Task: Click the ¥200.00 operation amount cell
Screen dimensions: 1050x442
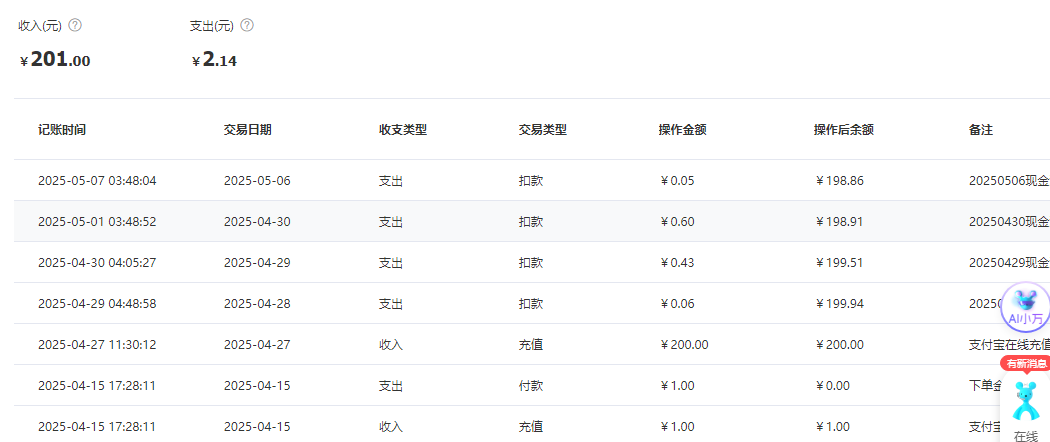Action: (685, 345)
